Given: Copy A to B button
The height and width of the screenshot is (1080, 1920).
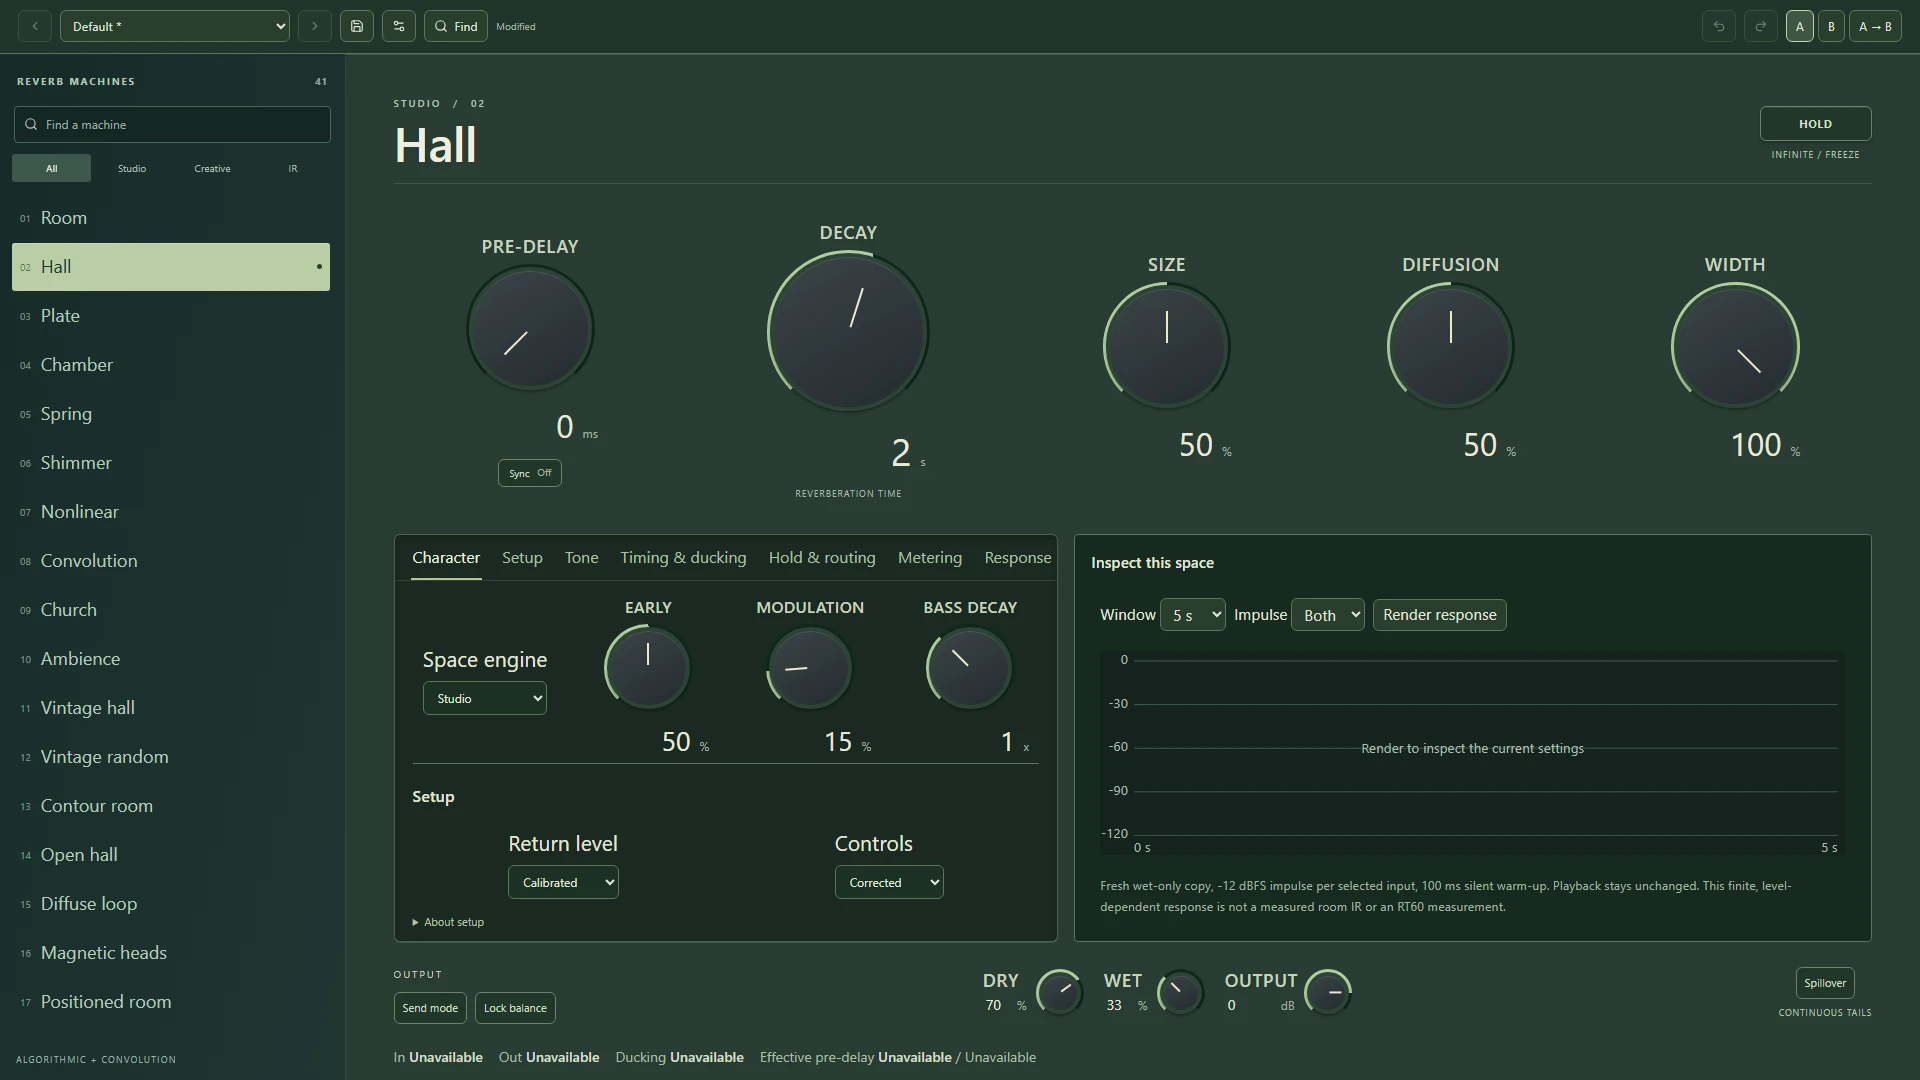Looking at the screenshot, I should pos(1875,26).
